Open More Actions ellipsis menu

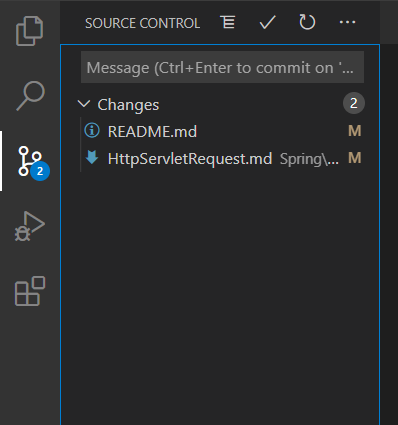point(347,22)
